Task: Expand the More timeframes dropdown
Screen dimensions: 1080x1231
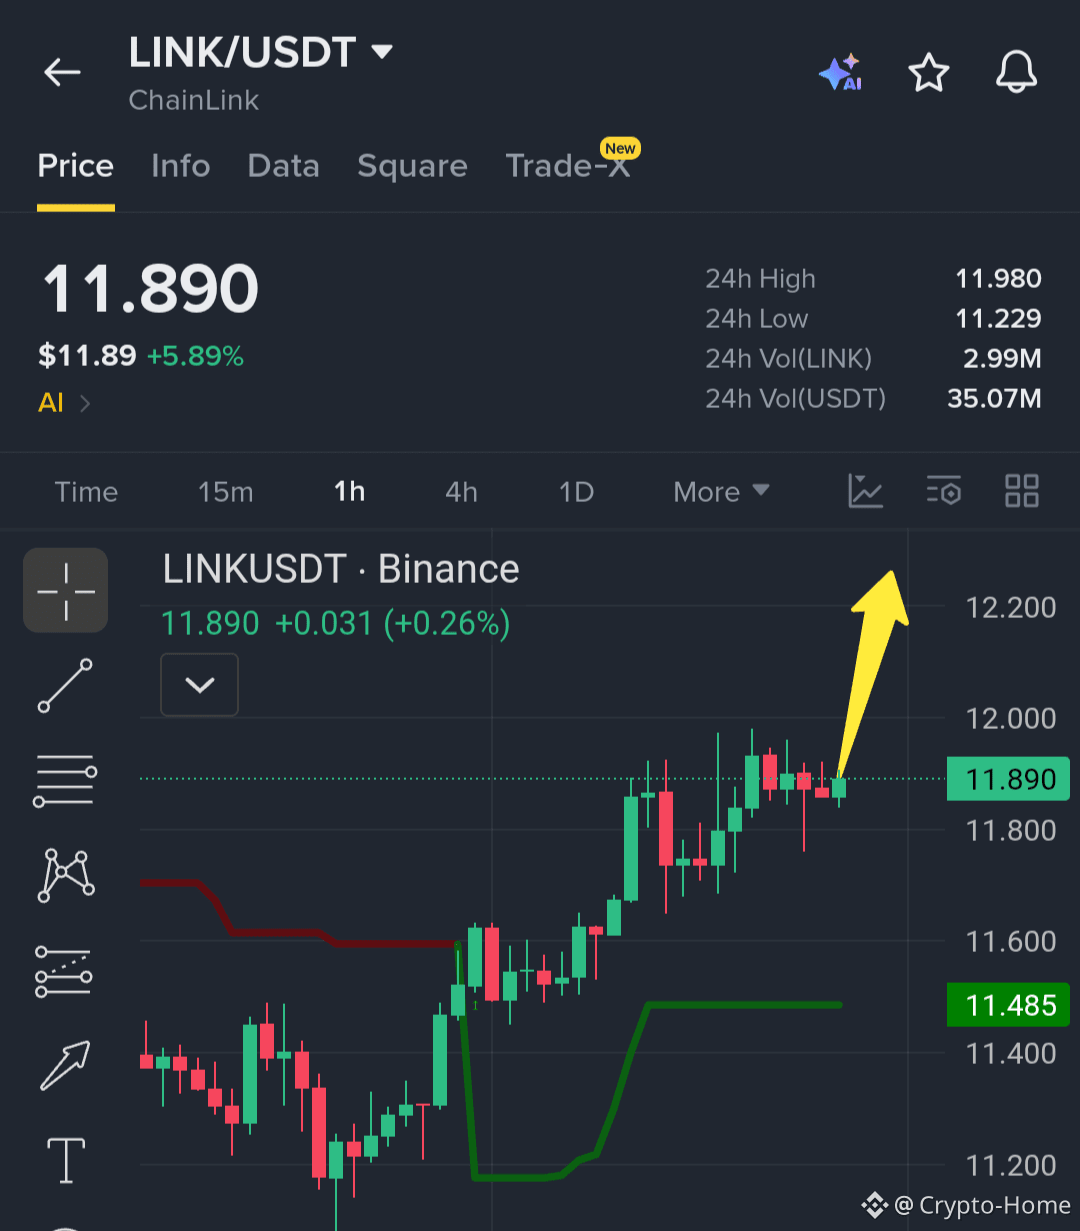Action: 721,492
